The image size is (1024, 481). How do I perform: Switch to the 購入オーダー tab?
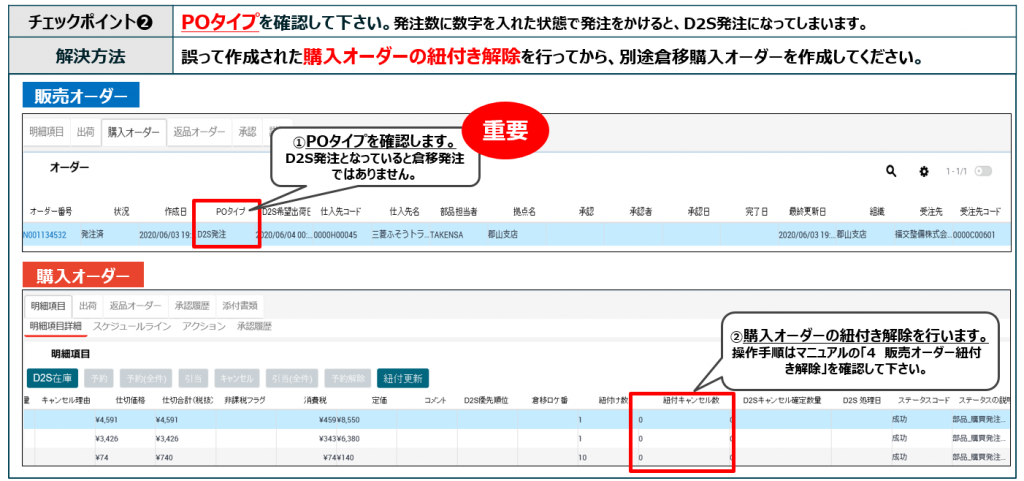pos(133,132)
